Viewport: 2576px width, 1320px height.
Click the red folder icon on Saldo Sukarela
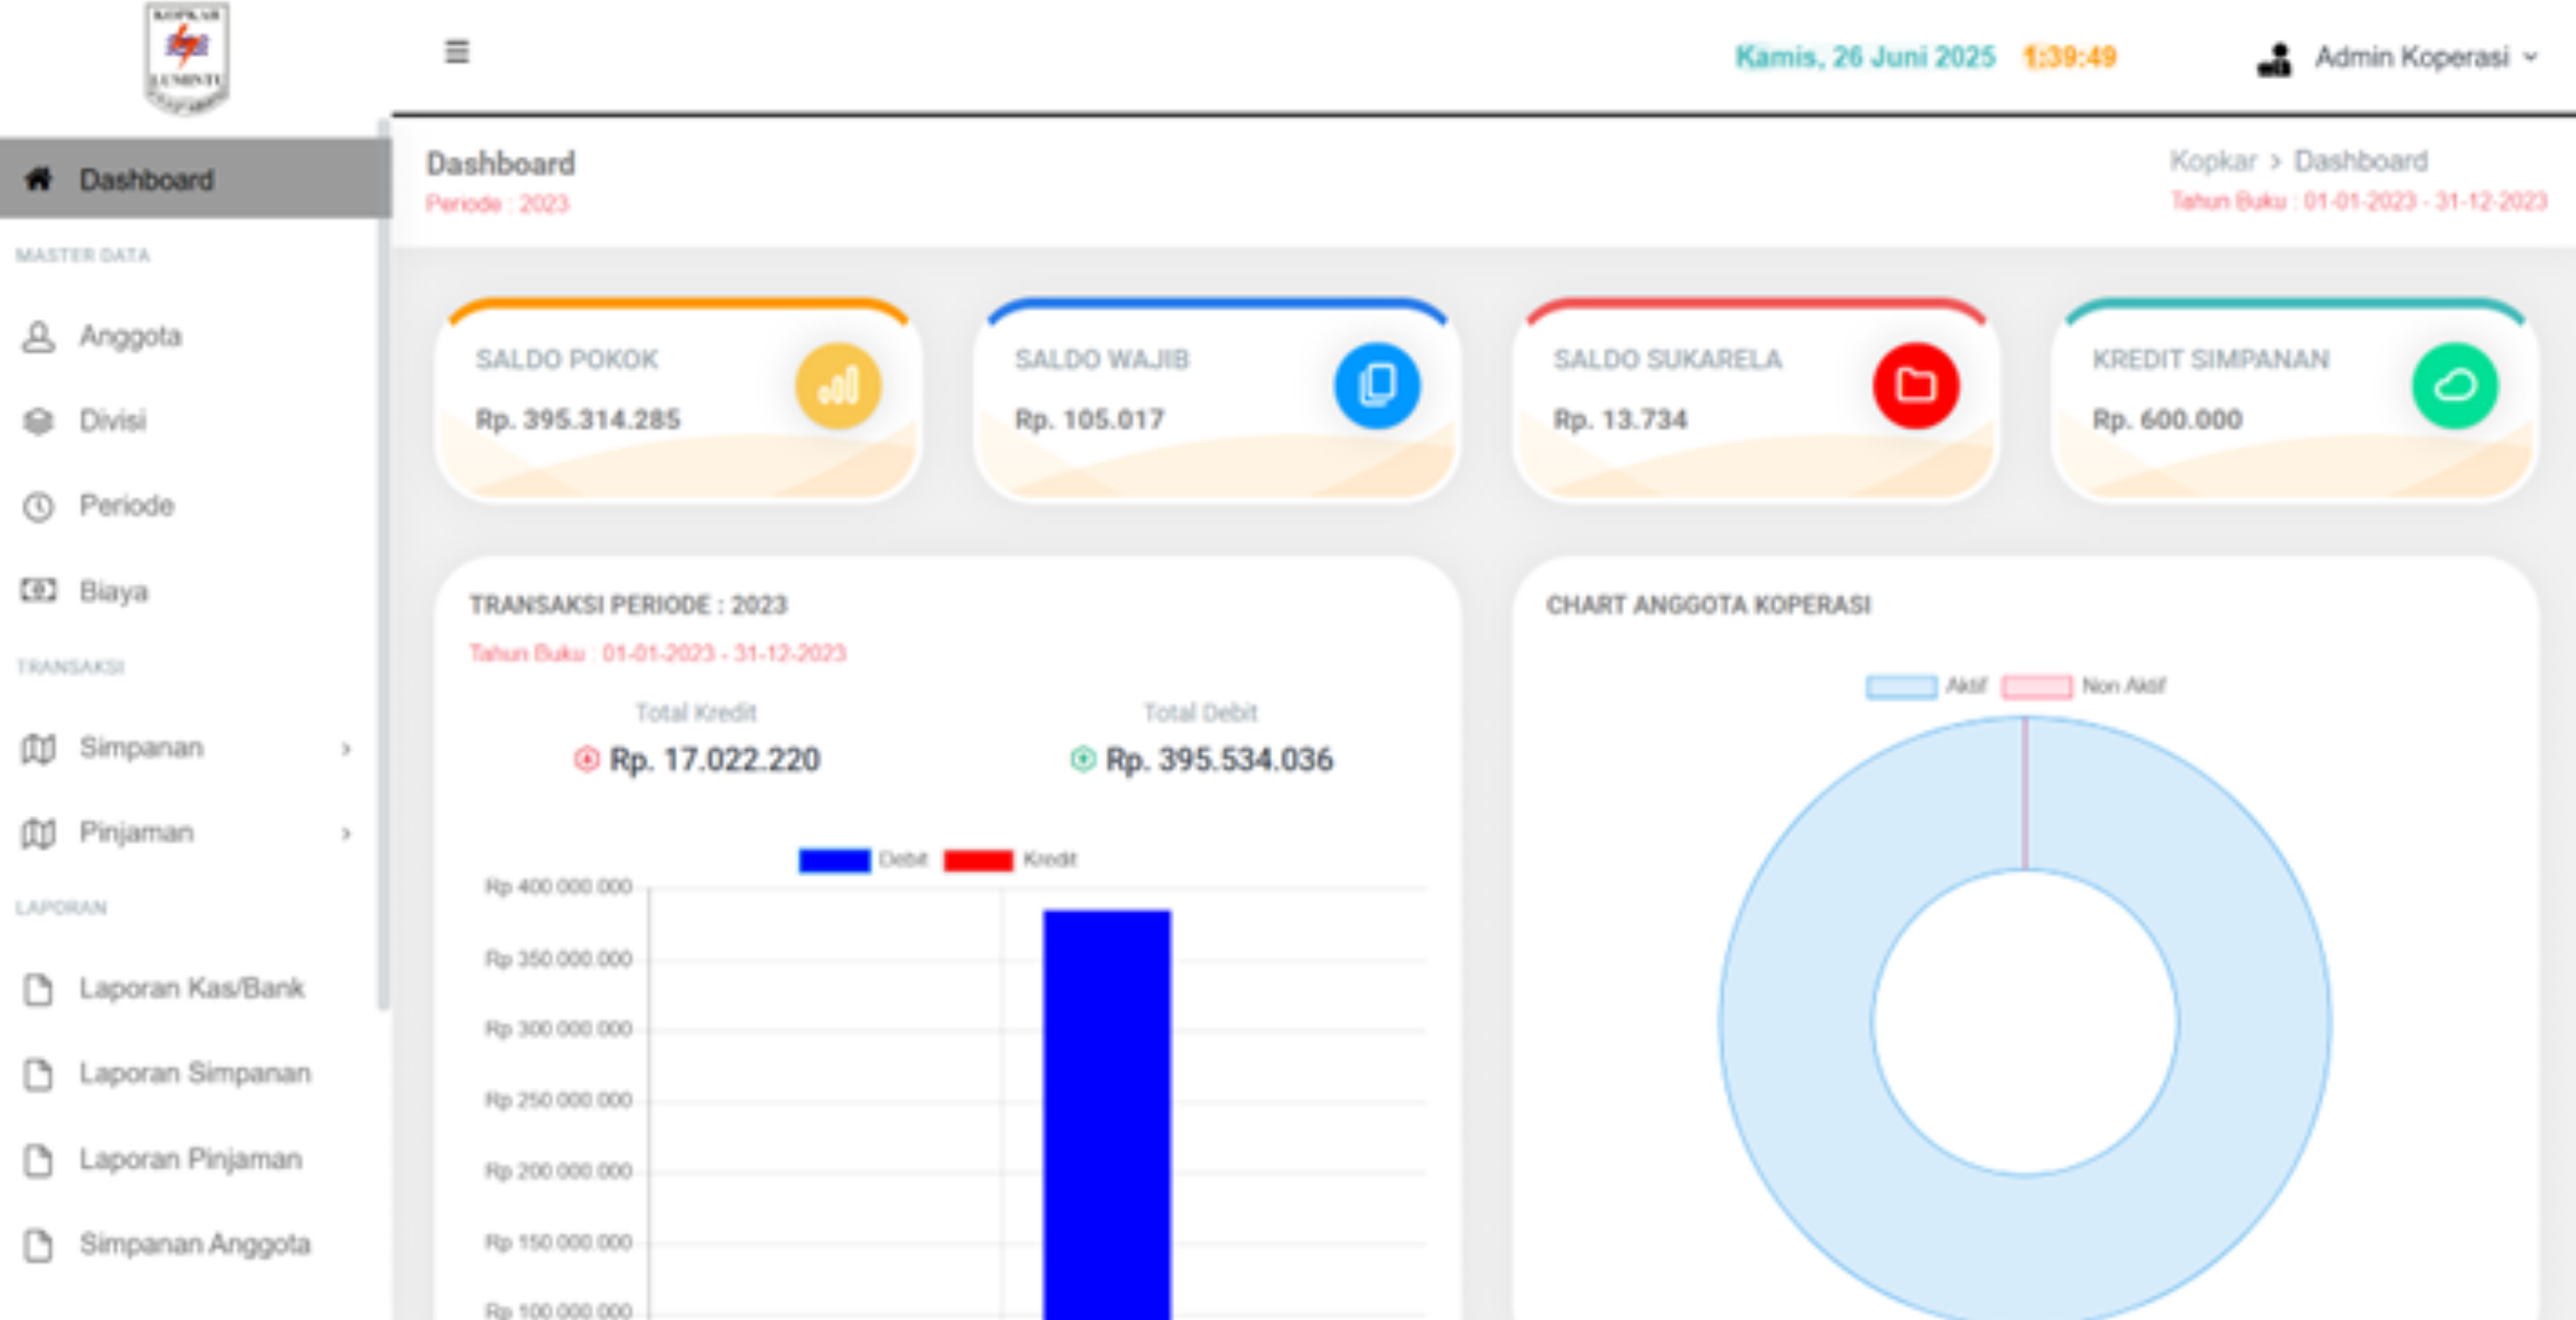point(1916,386)
